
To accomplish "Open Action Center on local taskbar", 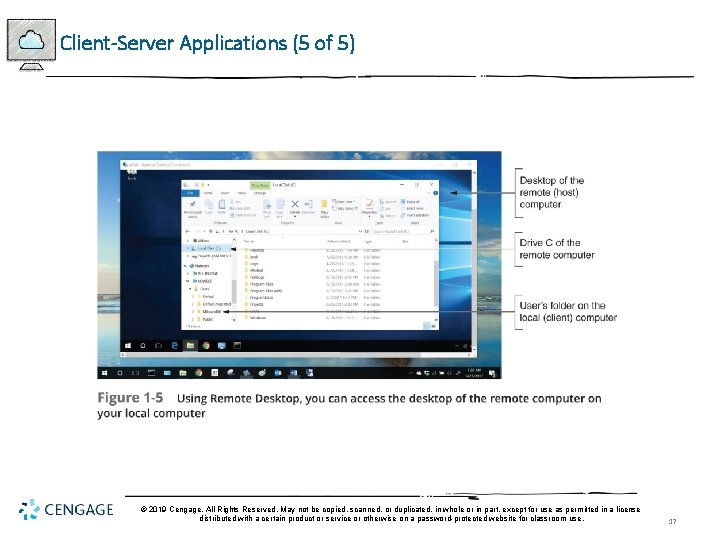I will click(x=492, y=373).
